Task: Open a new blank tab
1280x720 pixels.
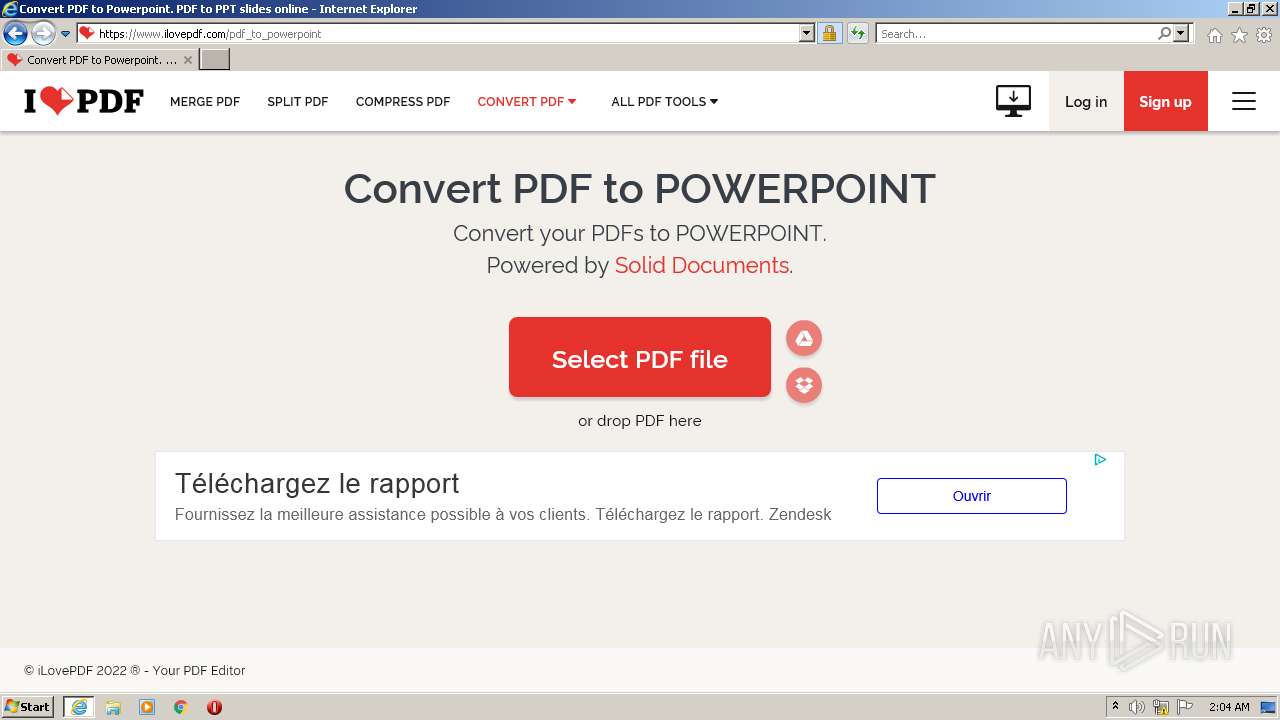Action: click(x=215, y=60)
